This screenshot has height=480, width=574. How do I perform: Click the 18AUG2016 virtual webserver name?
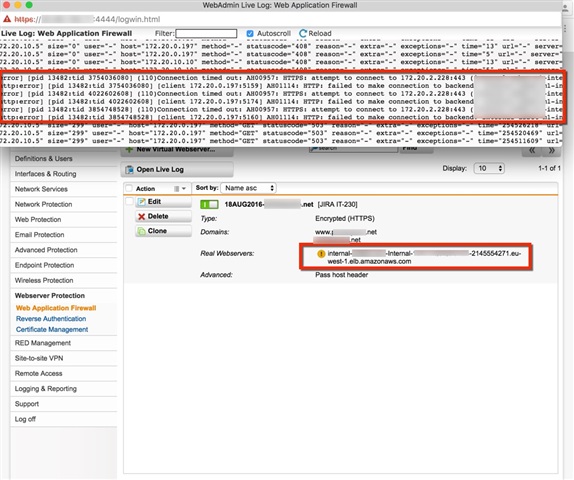(269, 204)
